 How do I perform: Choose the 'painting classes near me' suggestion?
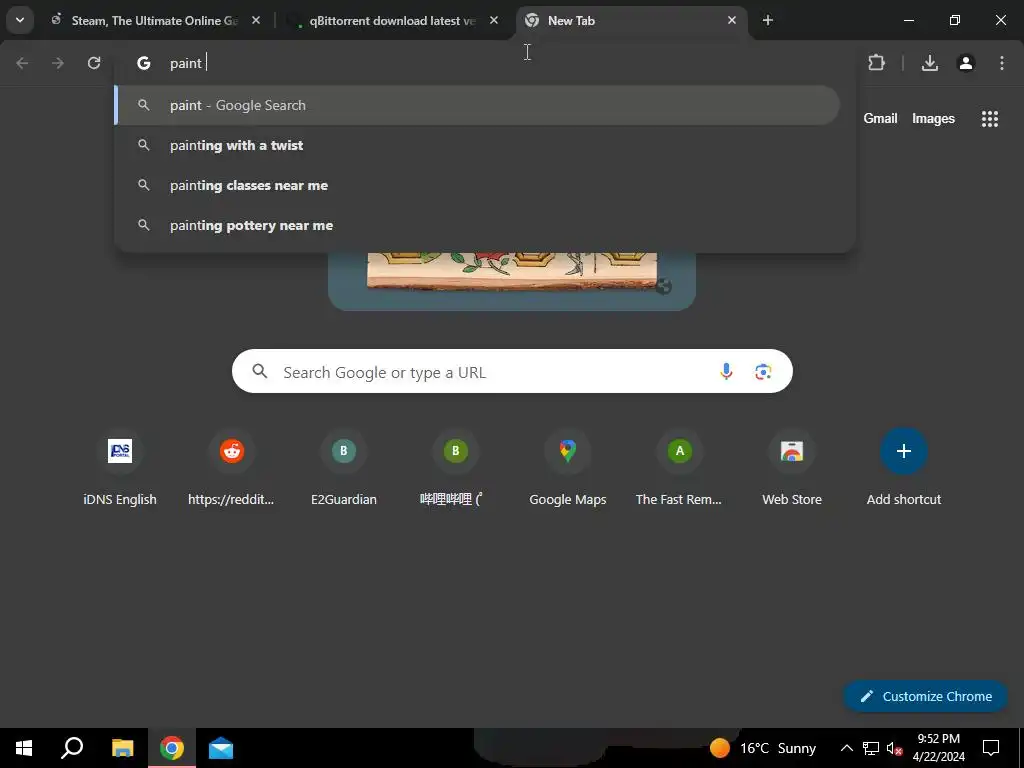[x=477, y=185]
